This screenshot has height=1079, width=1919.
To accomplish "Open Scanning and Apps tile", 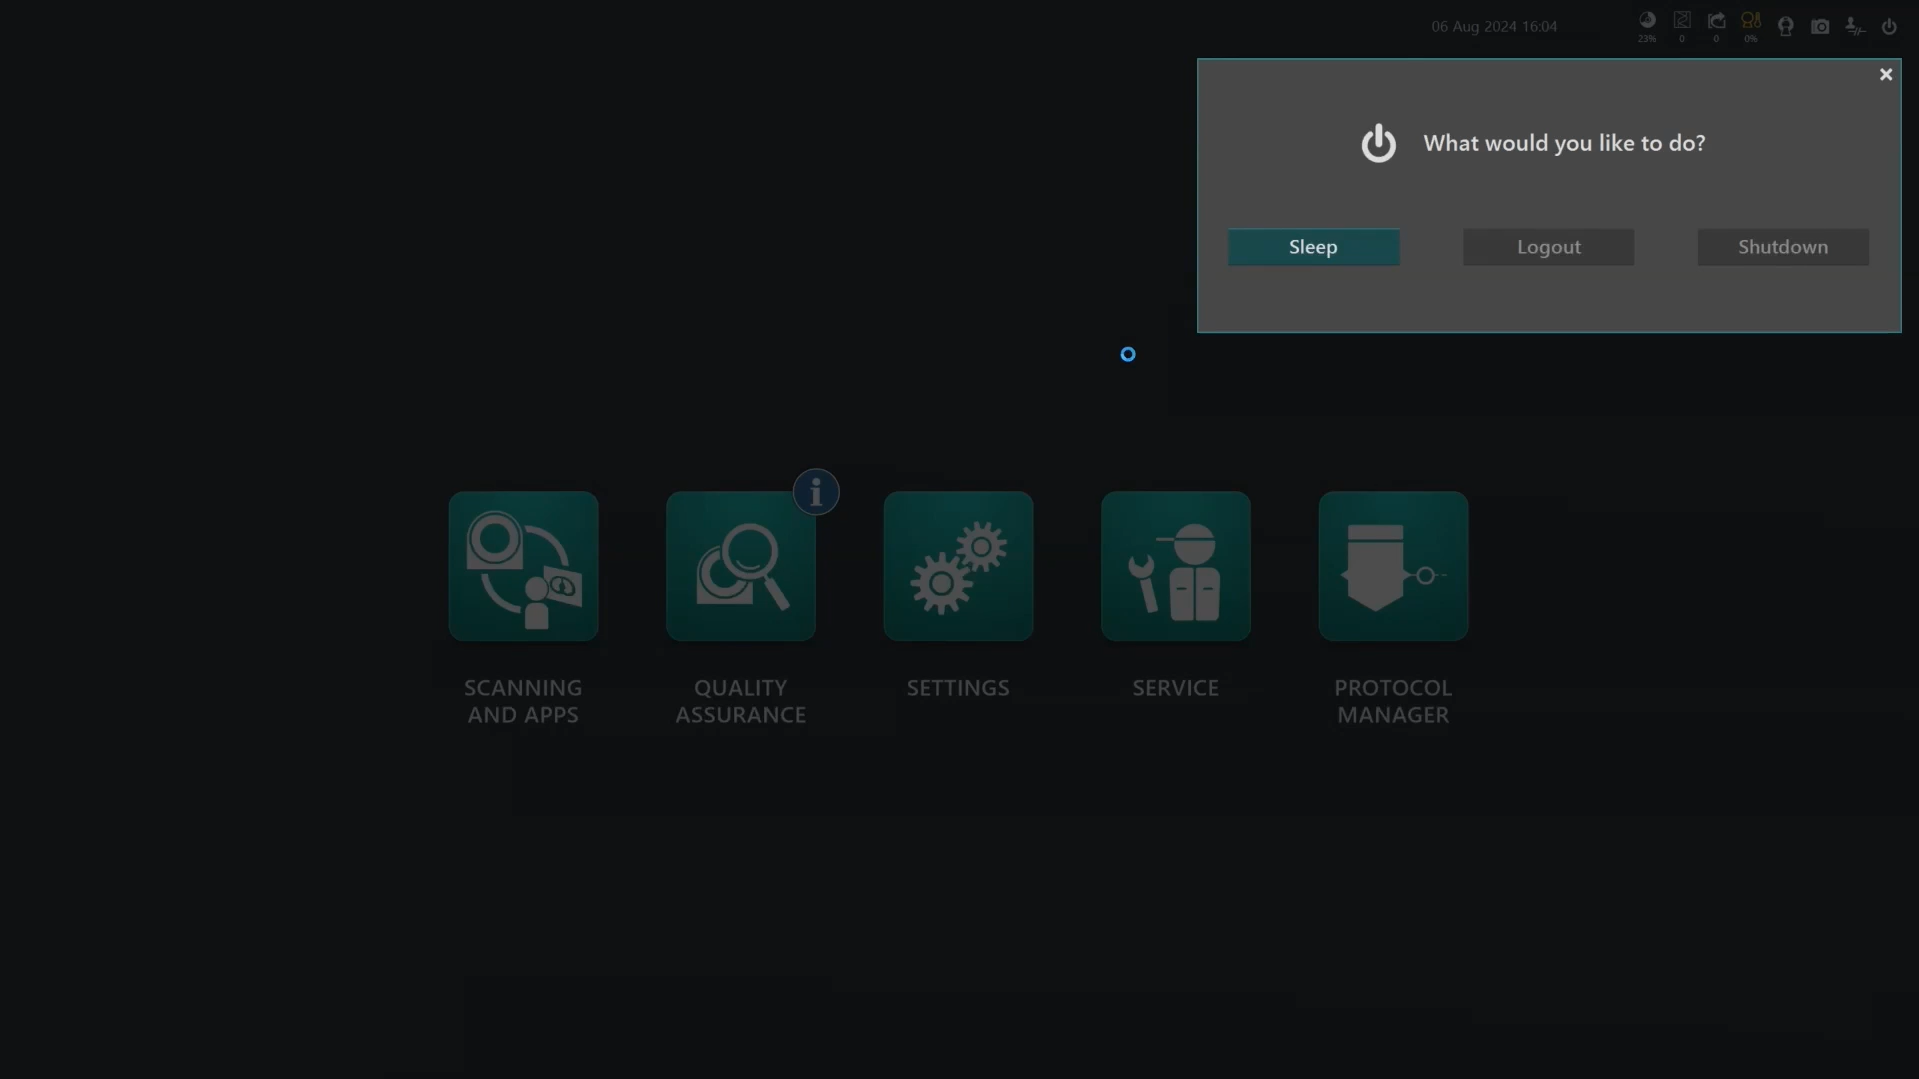I will (x=523, y=566).
